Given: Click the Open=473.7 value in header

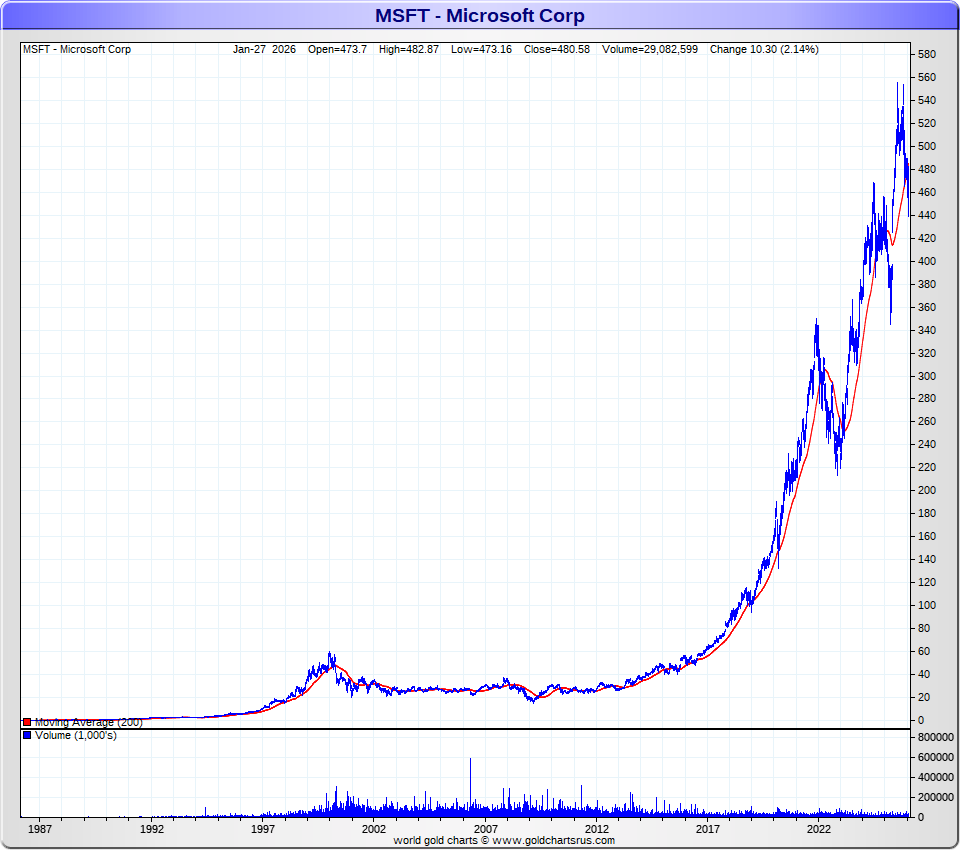Looking at the screenshot, I should (x=339, y=49).
